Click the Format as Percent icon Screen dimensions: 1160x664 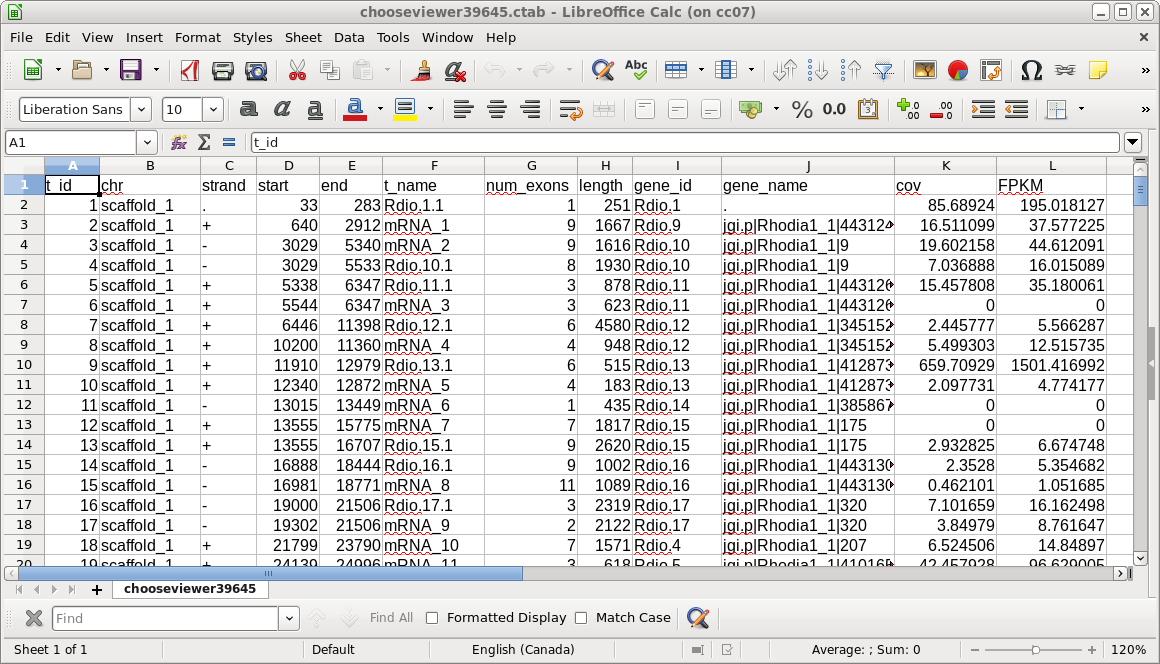click(802, 110)
